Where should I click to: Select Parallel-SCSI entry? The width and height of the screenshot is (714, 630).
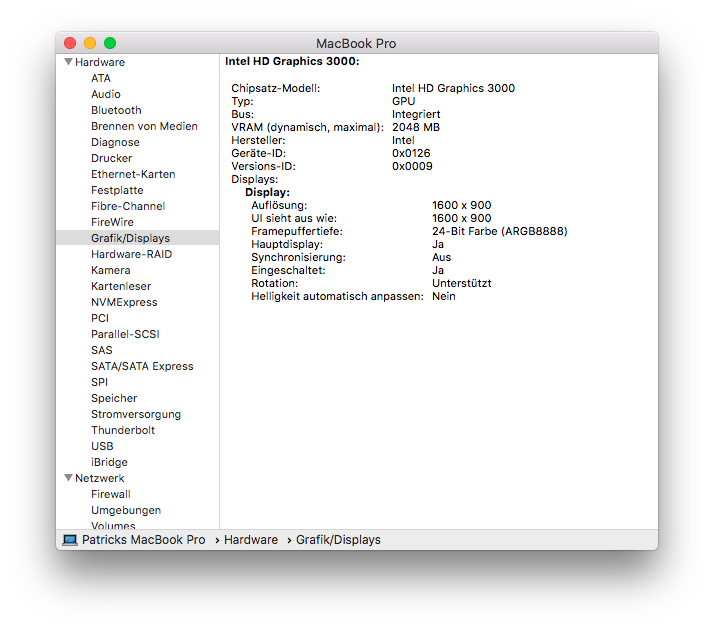pos(125,334)
